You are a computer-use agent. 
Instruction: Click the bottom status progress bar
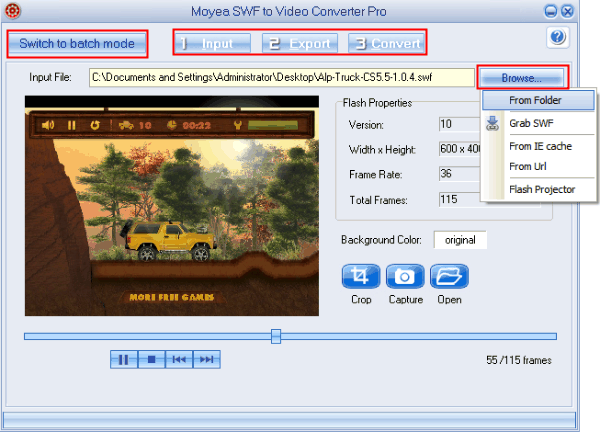pos(289,420)
